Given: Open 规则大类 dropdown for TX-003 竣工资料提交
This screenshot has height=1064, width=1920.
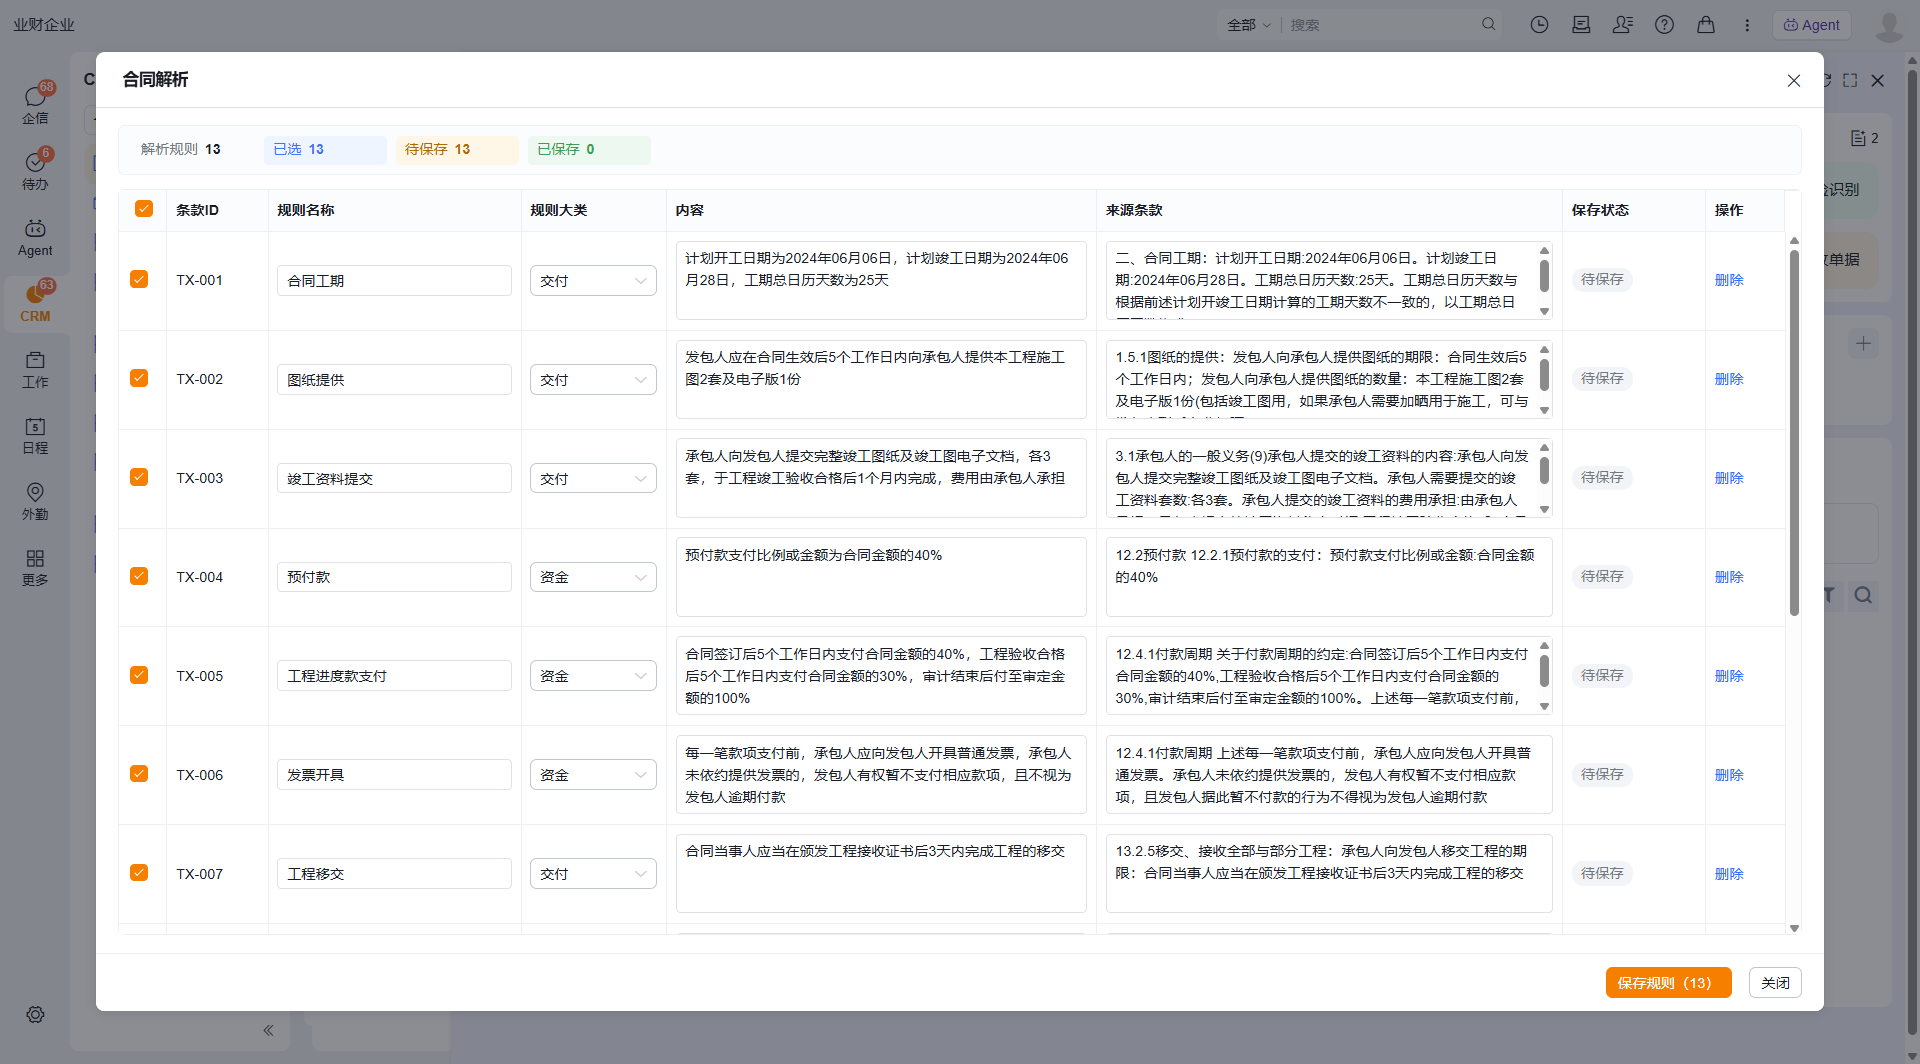Looking at the screenshot, I should [593, 479].
